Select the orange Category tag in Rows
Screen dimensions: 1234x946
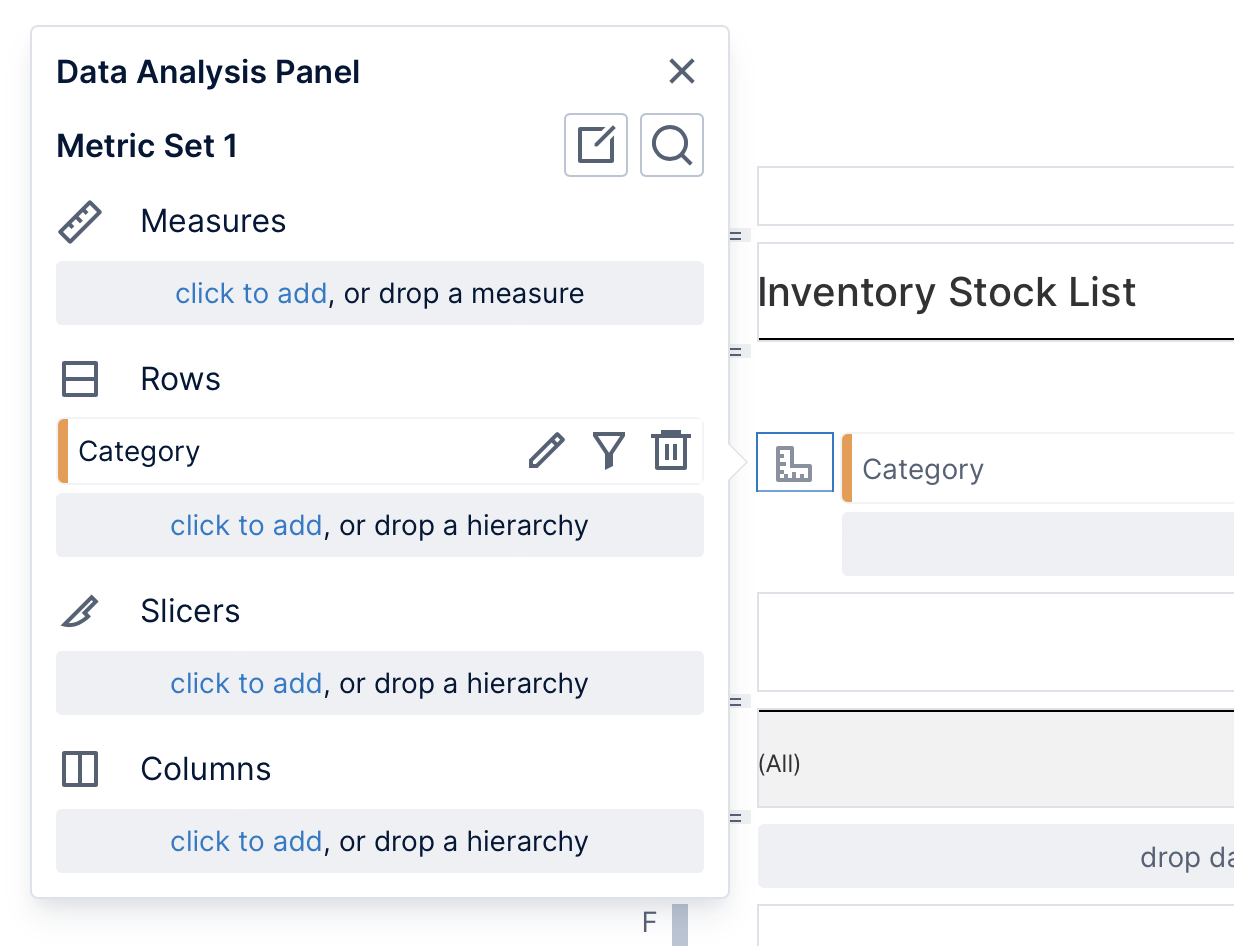point(62,451)
